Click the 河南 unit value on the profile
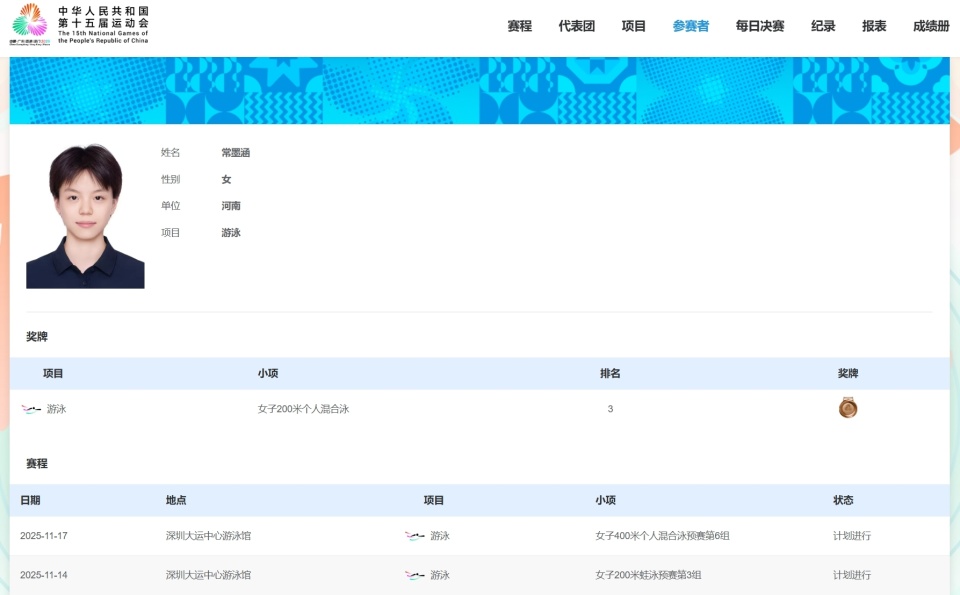Viewport: 960px width, 595px height. [232, 205]
